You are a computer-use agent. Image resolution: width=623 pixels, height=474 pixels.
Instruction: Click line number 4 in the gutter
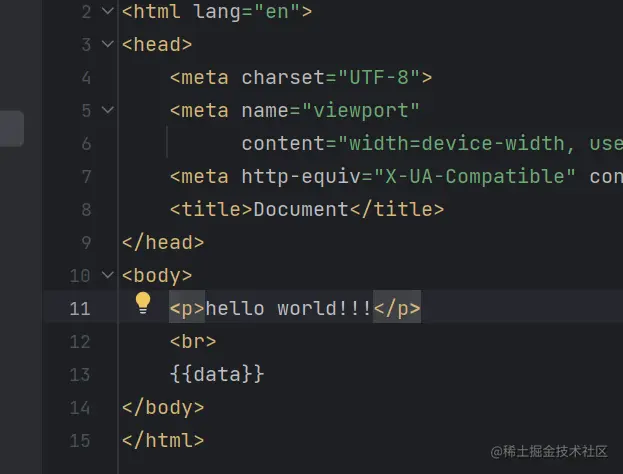[x=86, y=77]
